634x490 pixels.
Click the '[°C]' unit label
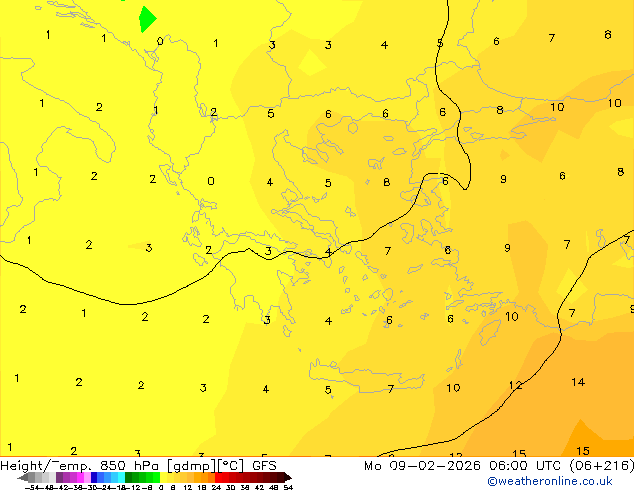tap(231, 466)
